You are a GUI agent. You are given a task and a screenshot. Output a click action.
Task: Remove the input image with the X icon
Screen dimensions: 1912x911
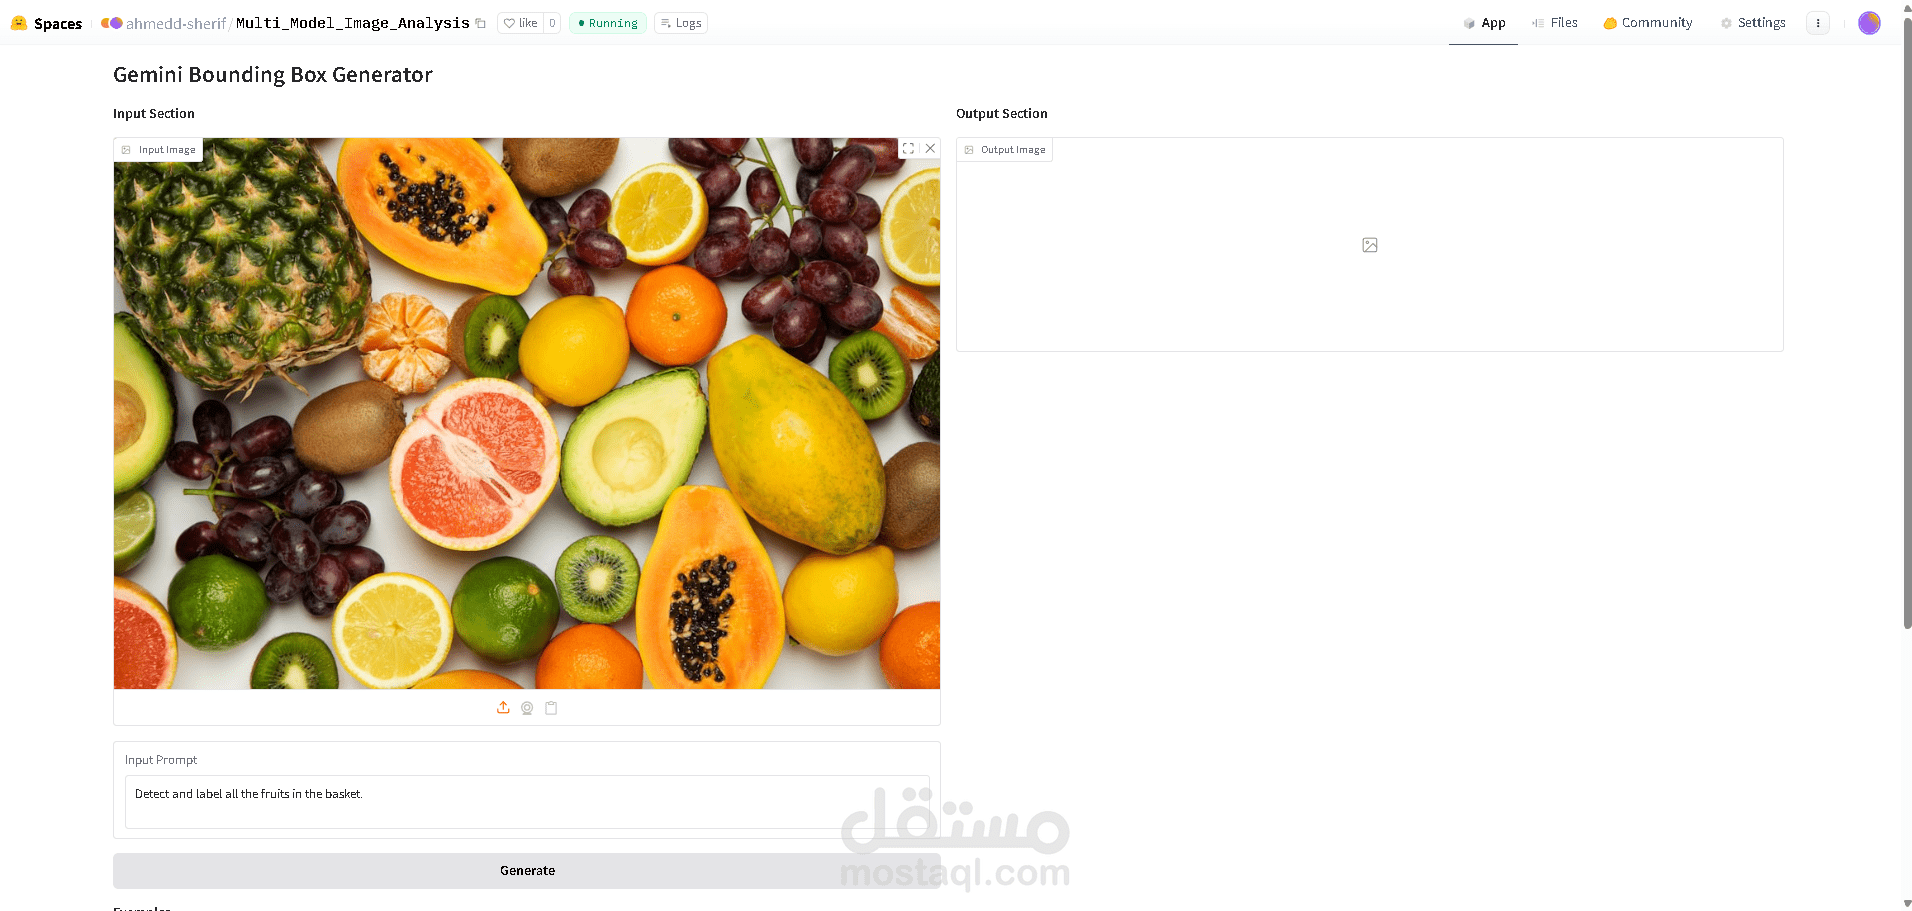930,148
